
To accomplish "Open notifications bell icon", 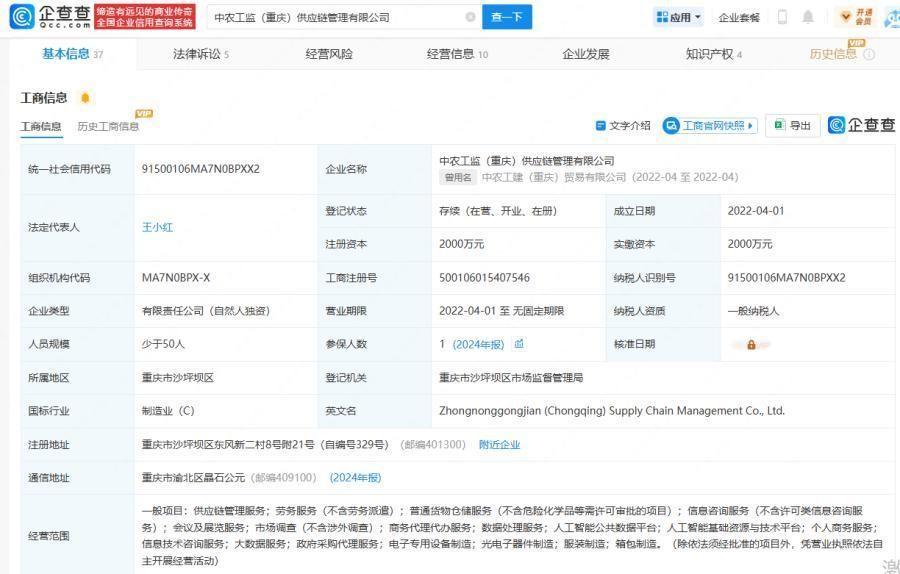I will tap(808, 17).
